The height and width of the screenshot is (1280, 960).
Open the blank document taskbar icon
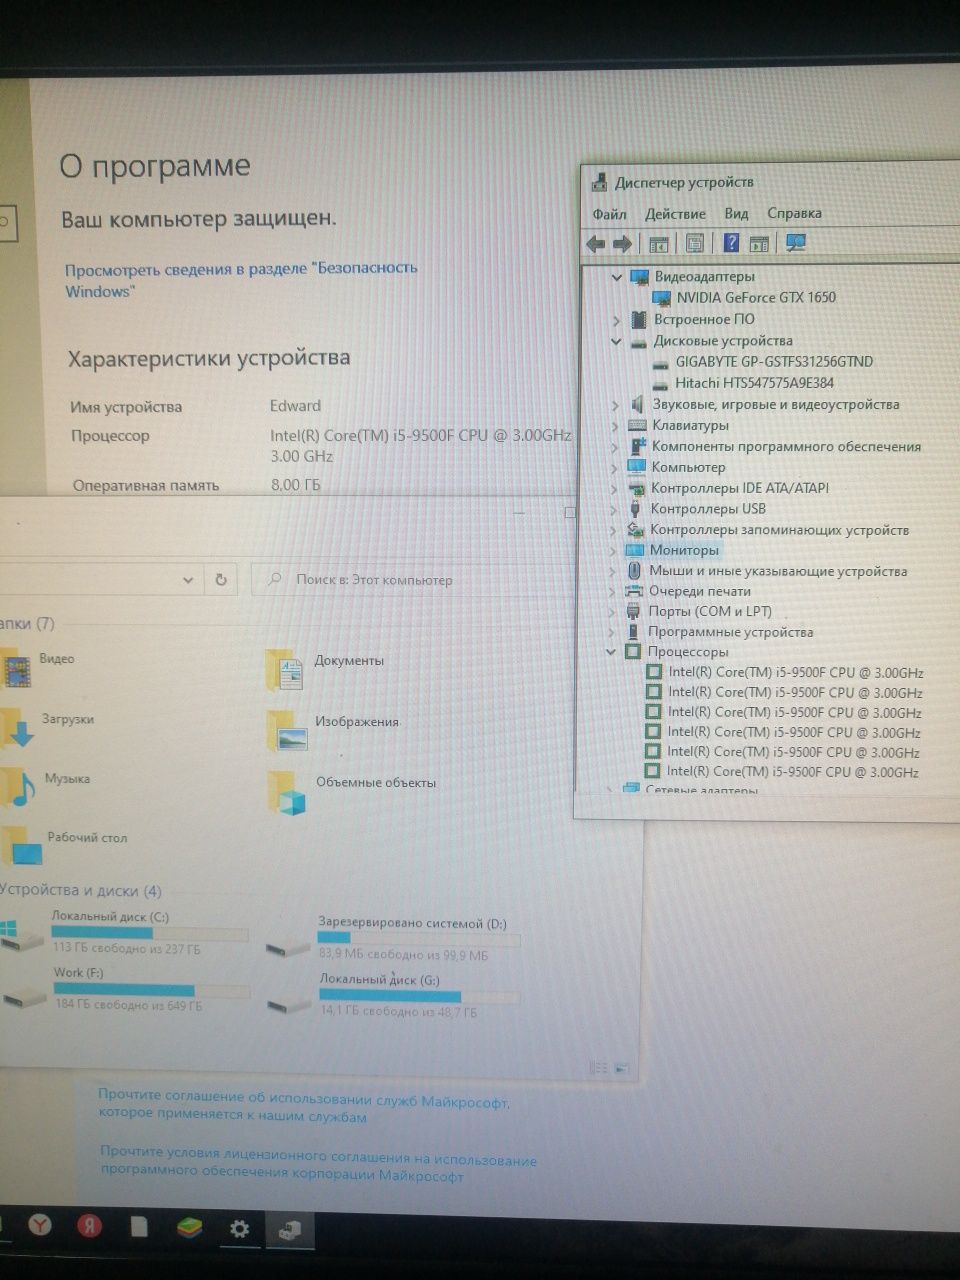[139, 1226]
